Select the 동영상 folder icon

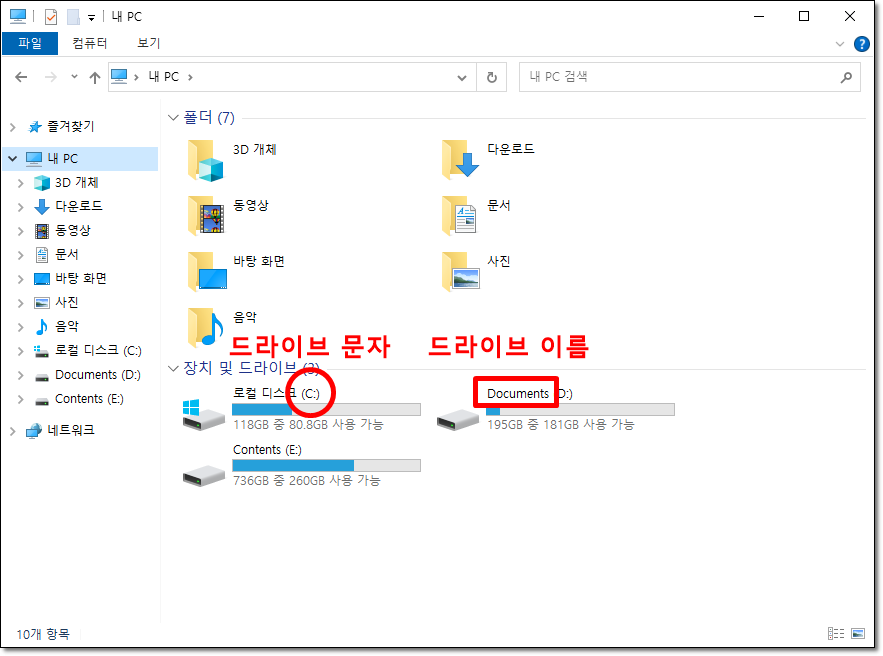[x=206, y=216]
